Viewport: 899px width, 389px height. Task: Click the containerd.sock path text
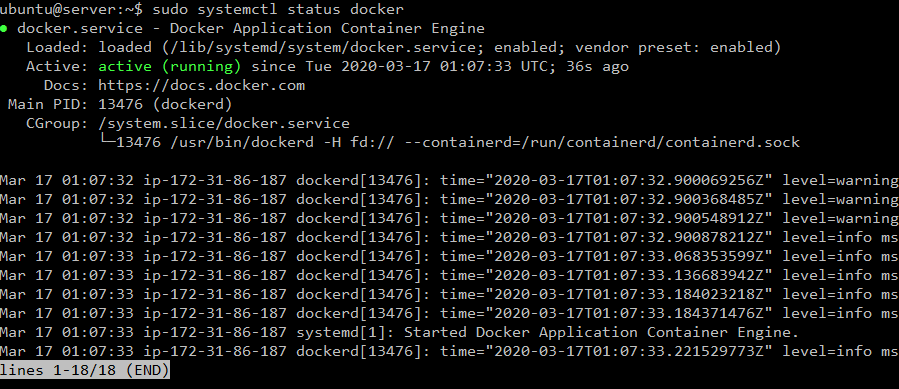pyautogui.click(x=733, y=142)
